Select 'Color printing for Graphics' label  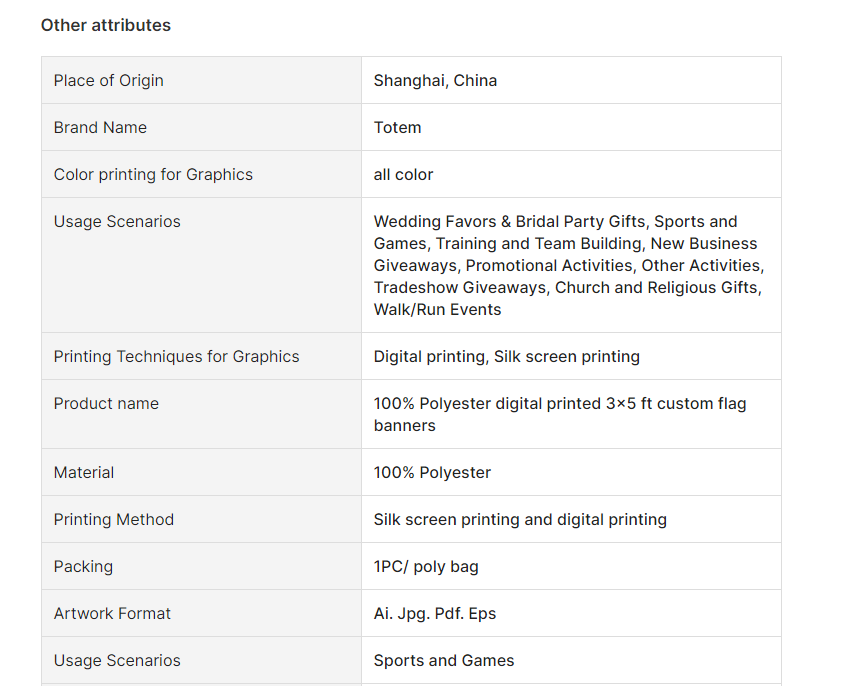point(153,174)
